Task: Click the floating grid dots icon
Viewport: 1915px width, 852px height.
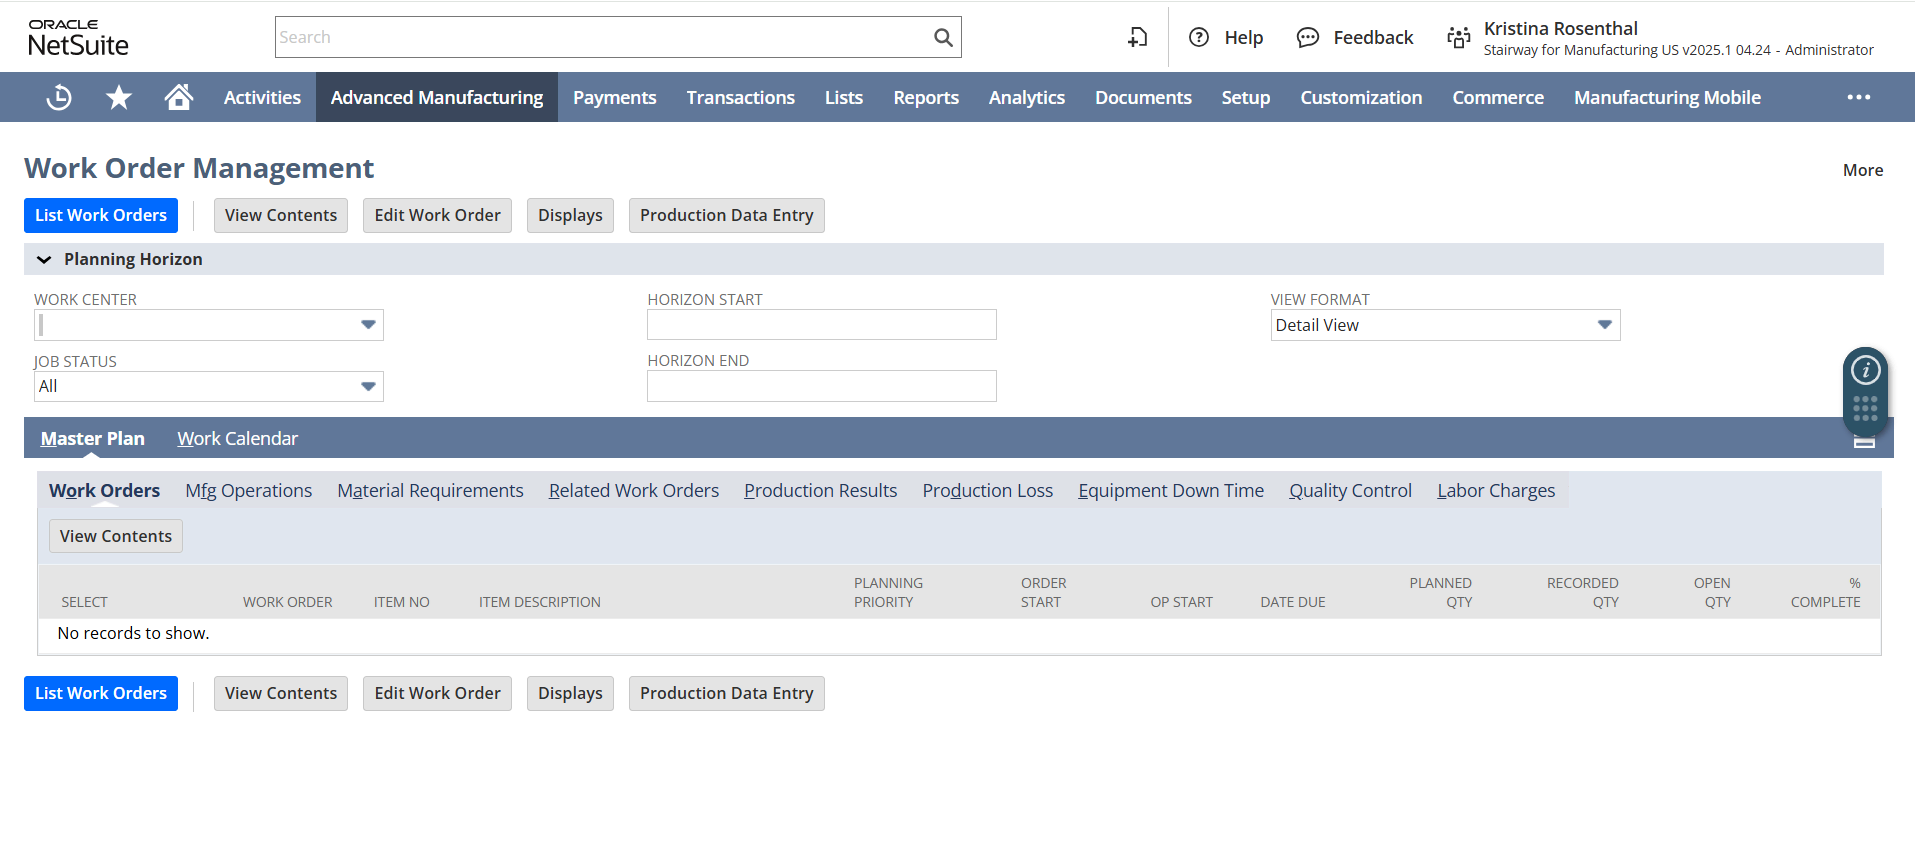Action: (1866, 408)
